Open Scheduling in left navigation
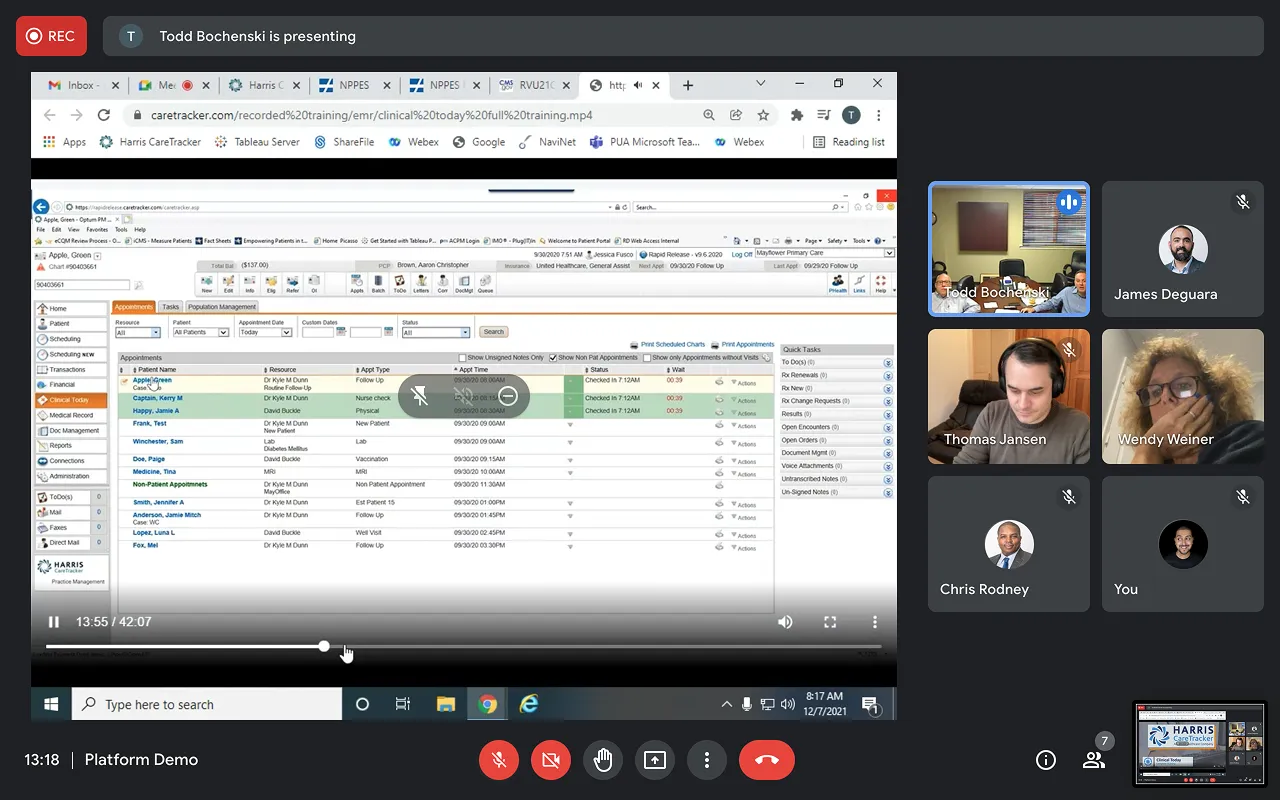 (71, 339)
